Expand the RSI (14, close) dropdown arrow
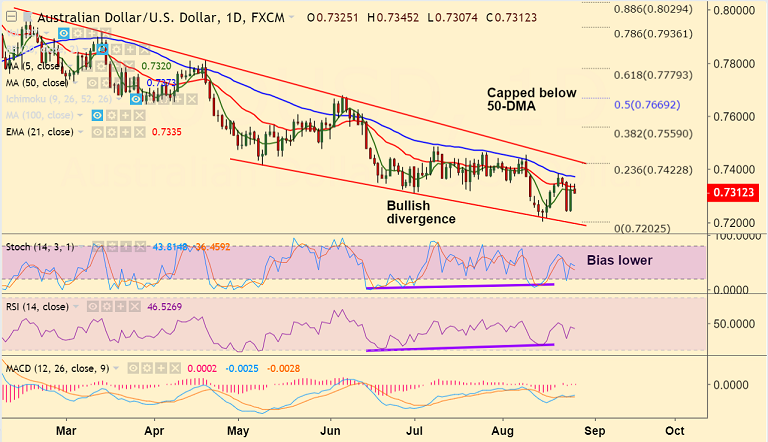The image size is (768, 442). pyautogui.click(x=76, y=307)
